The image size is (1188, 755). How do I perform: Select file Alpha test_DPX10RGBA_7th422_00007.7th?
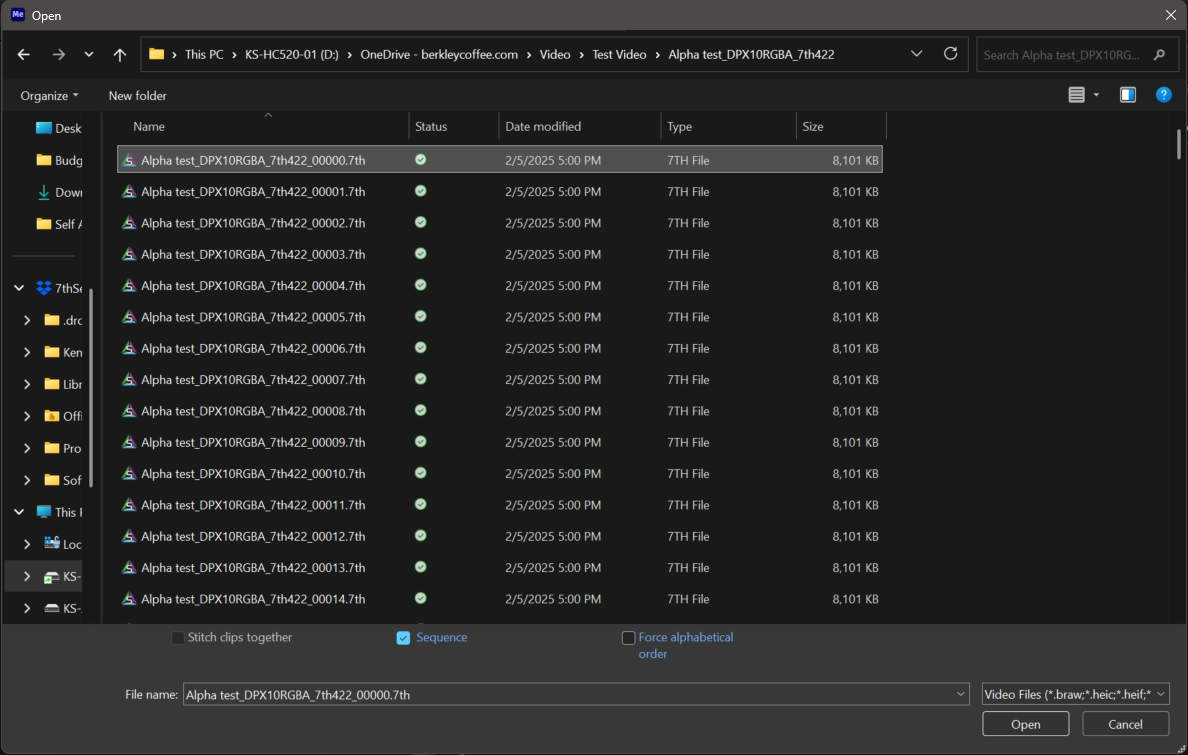tap(253, 380)
